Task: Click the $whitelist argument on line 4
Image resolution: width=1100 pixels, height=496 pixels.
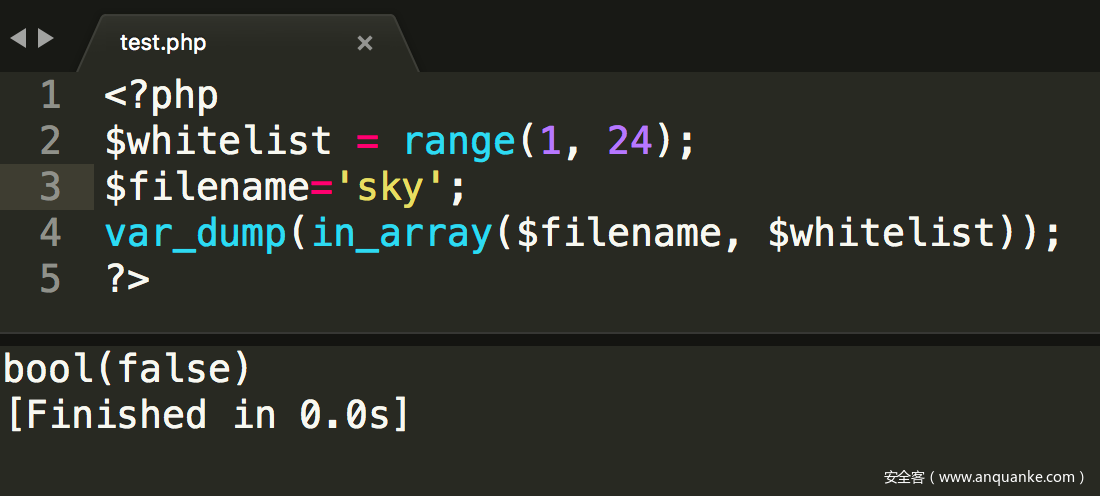Action: (x=881, y=233)
